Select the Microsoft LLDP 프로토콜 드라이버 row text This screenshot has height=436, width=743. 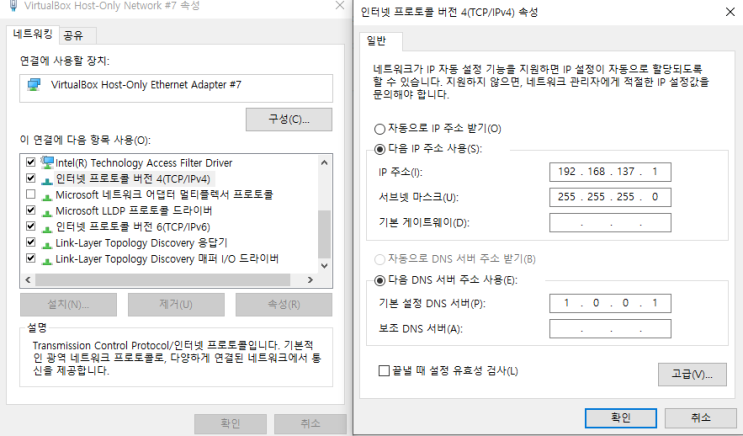[x=134, y=210]
